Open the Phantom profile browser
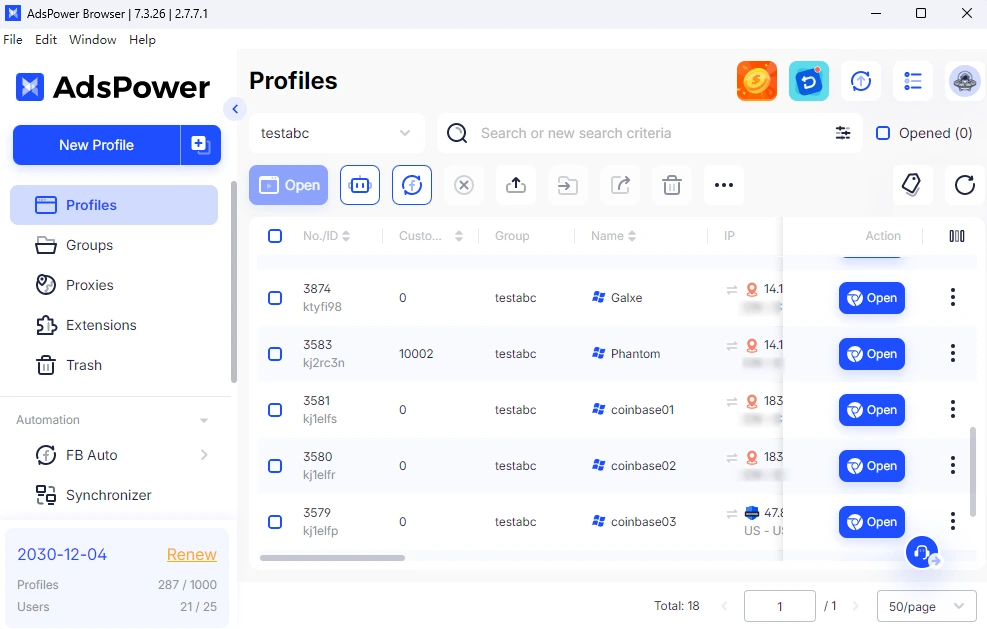This screenshot has width=987, height=629. 871,354
